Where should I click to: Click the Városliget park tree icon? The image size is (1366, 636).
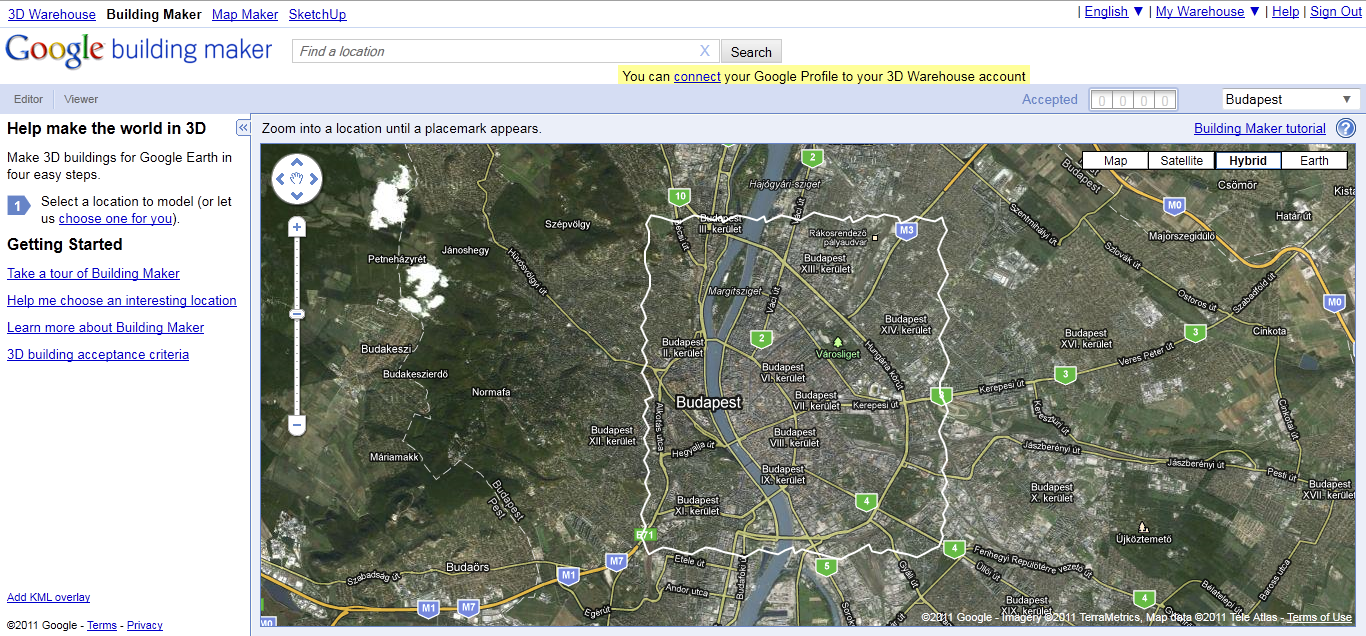coord(838,342)
